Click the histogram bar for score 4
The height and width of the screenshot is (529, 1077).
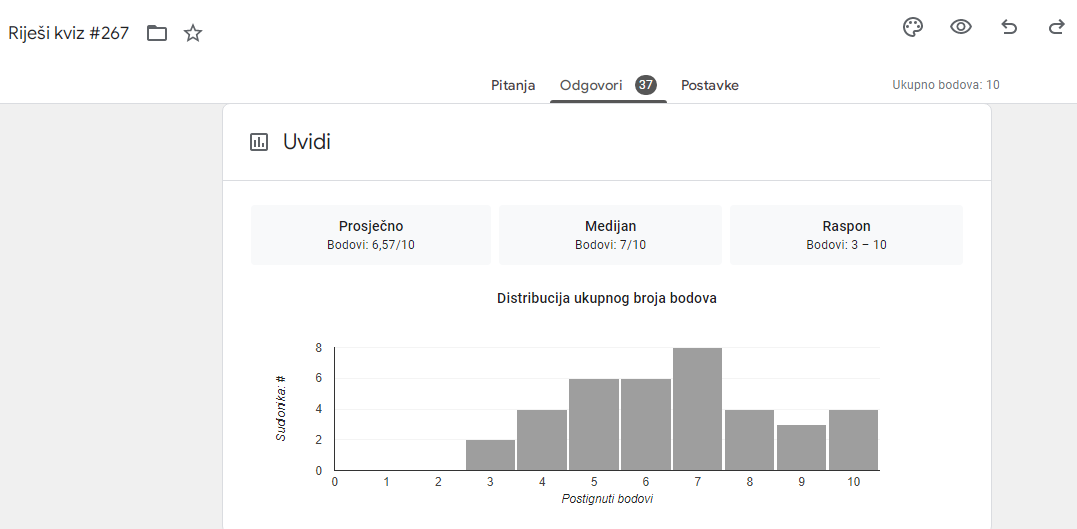pos(542,440)
